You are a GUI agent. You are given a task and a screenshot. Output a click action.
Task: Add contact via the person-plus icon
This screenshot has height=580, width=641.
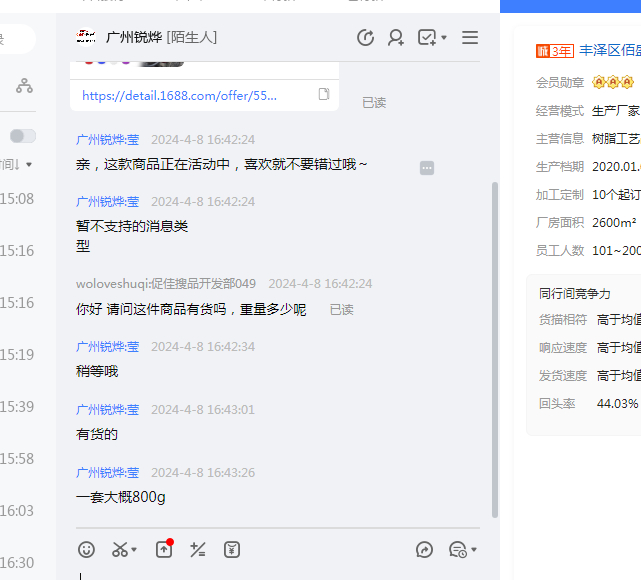[396, 38]
